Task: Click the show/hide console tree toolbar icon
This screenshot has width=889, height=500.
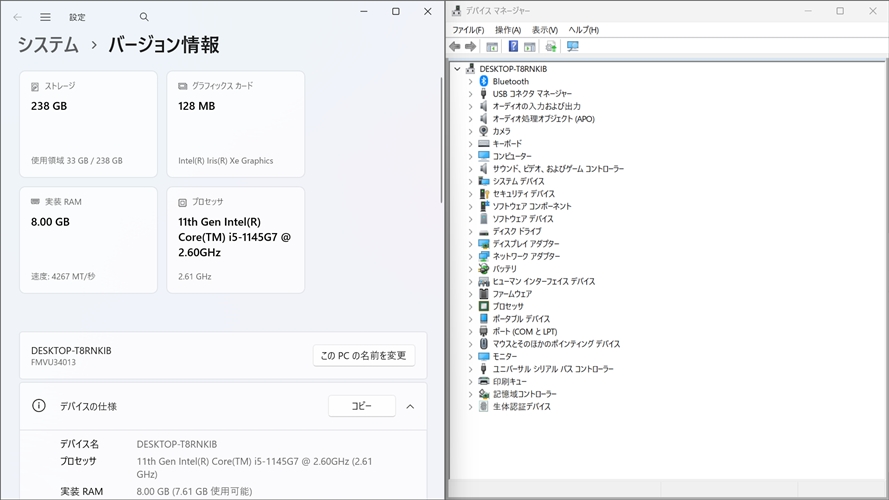Action: [x=492, y=46]
